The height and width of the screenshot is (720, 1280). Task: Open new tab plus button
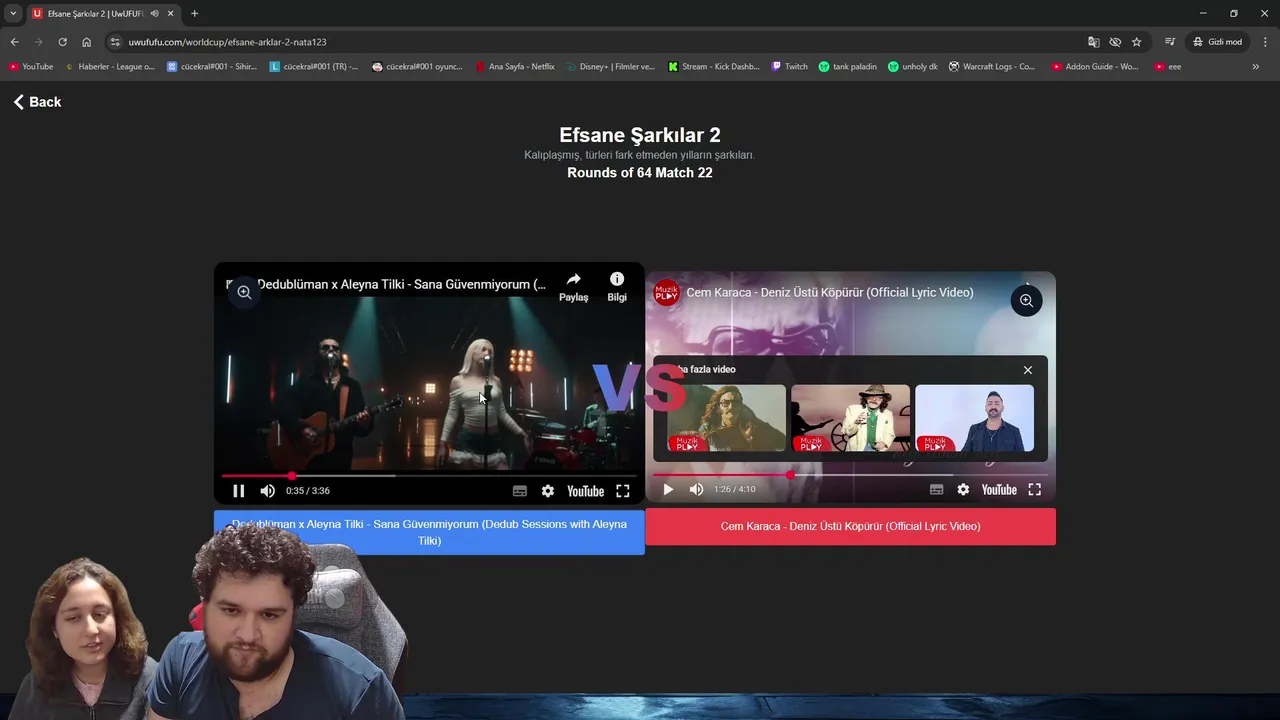194,13
